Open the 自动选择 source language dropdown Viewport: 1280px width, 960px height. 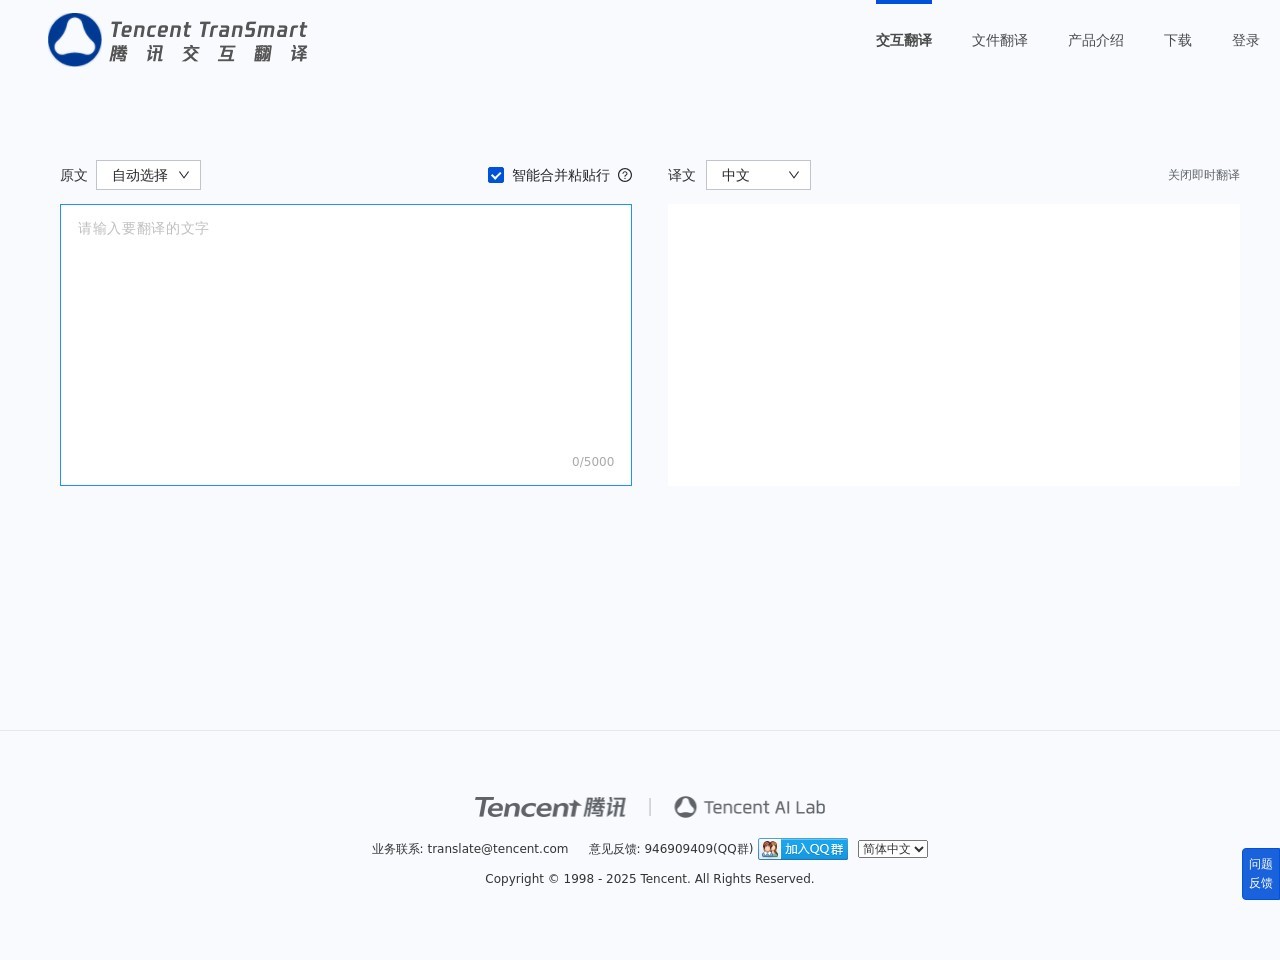click(x=148, y=175)
